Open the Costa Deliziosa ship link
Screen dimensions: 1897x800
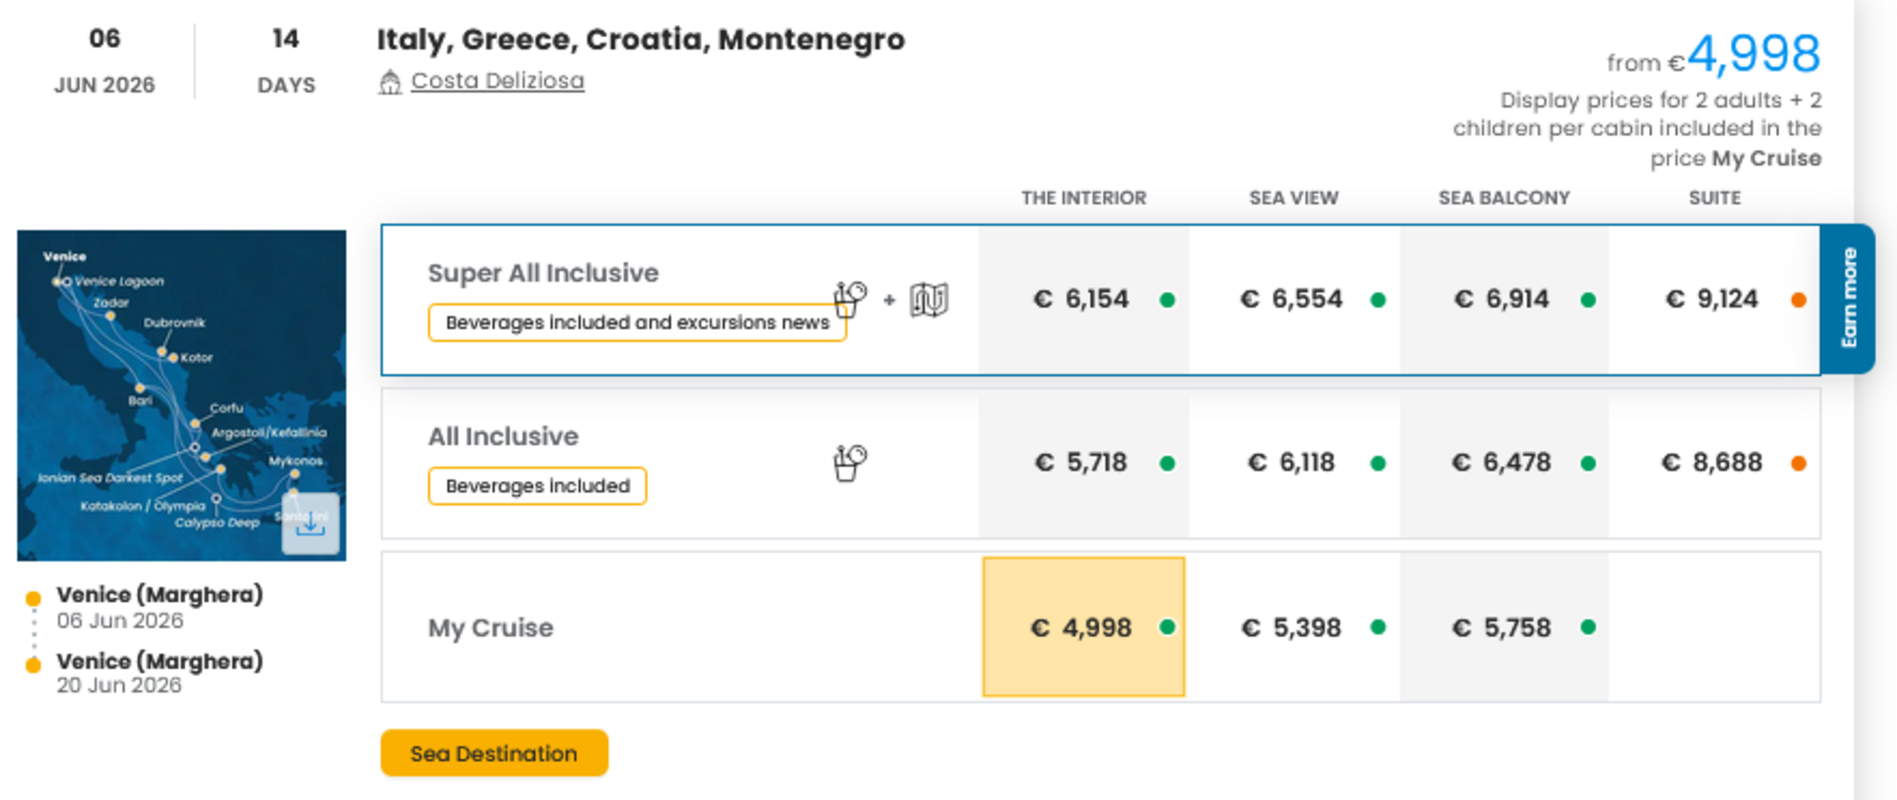pyautogui.click(x=497, y=81)
